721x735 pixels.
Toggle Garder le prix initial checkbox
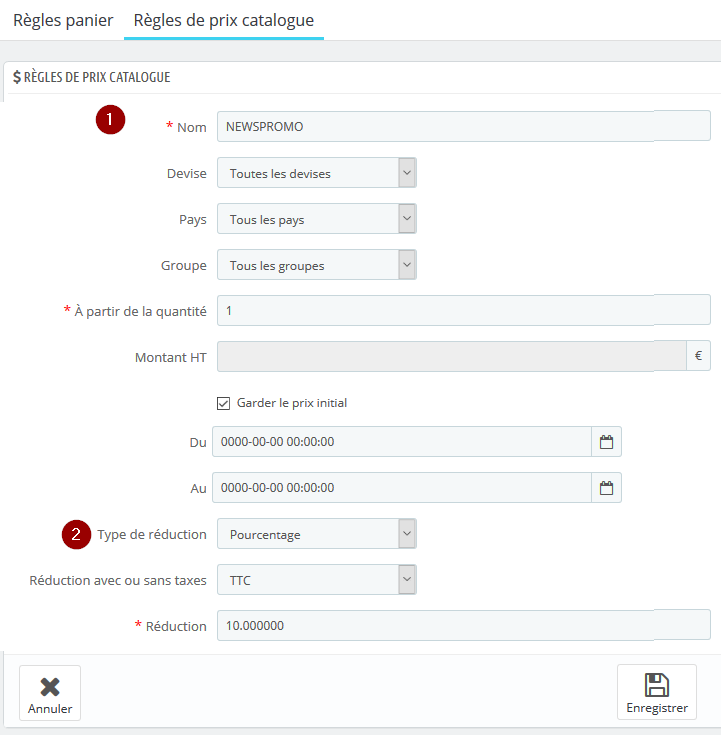click(223, 403)
